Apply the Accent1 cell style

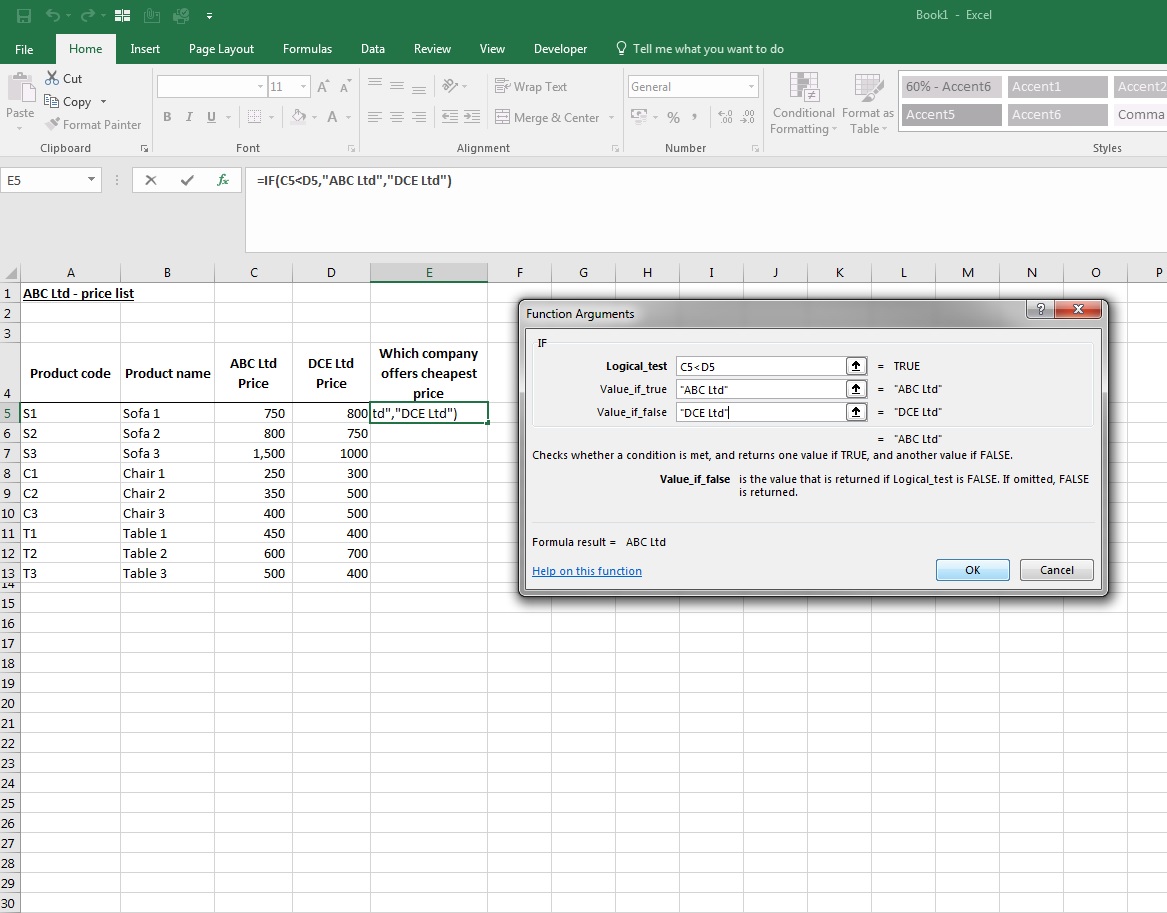[x=1058, y=86]
